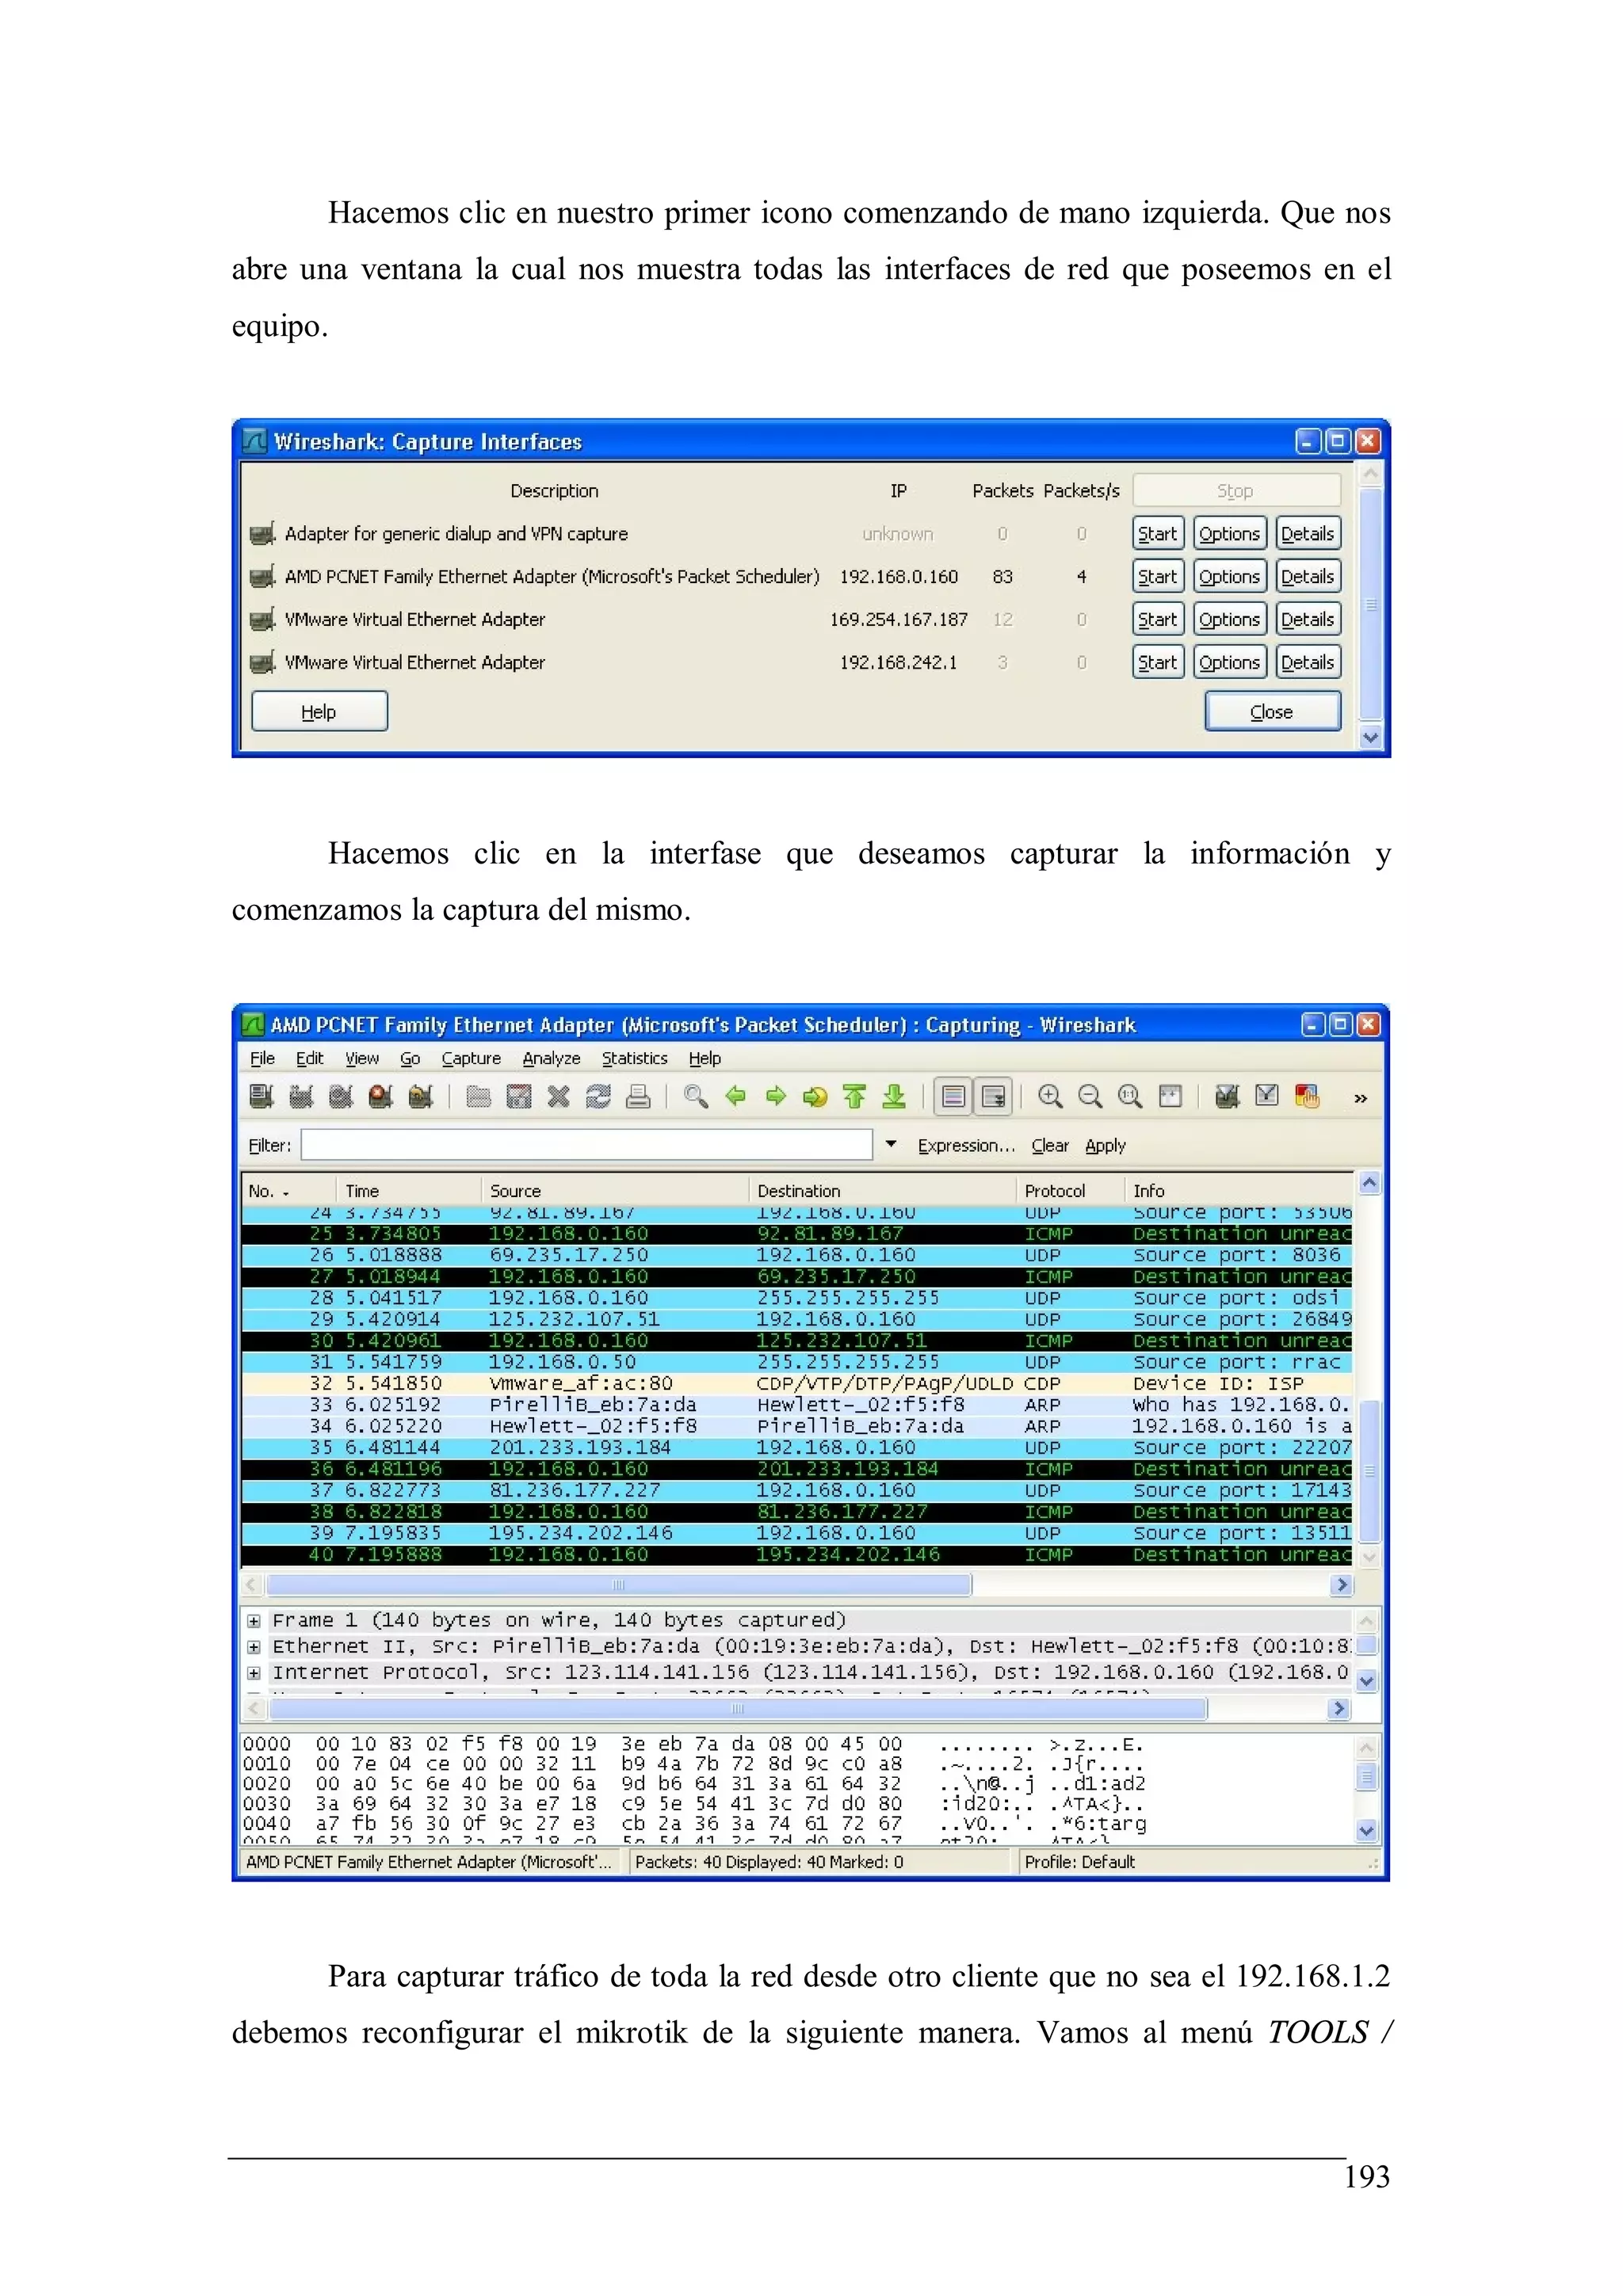Click the Zoom Out toolbar icon
This screenshot has width=1623, height=2296.
pos(1090,1096)
